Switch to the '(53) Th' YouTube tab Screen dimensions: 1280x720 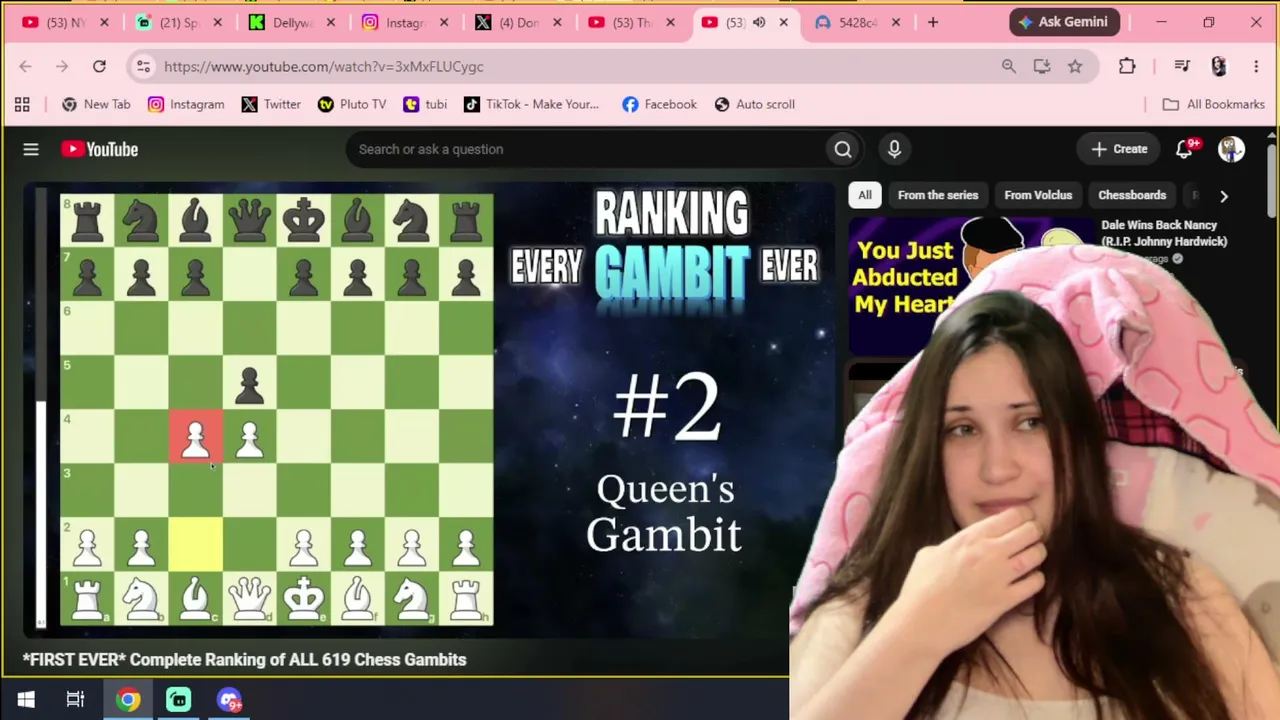(633, 22)
